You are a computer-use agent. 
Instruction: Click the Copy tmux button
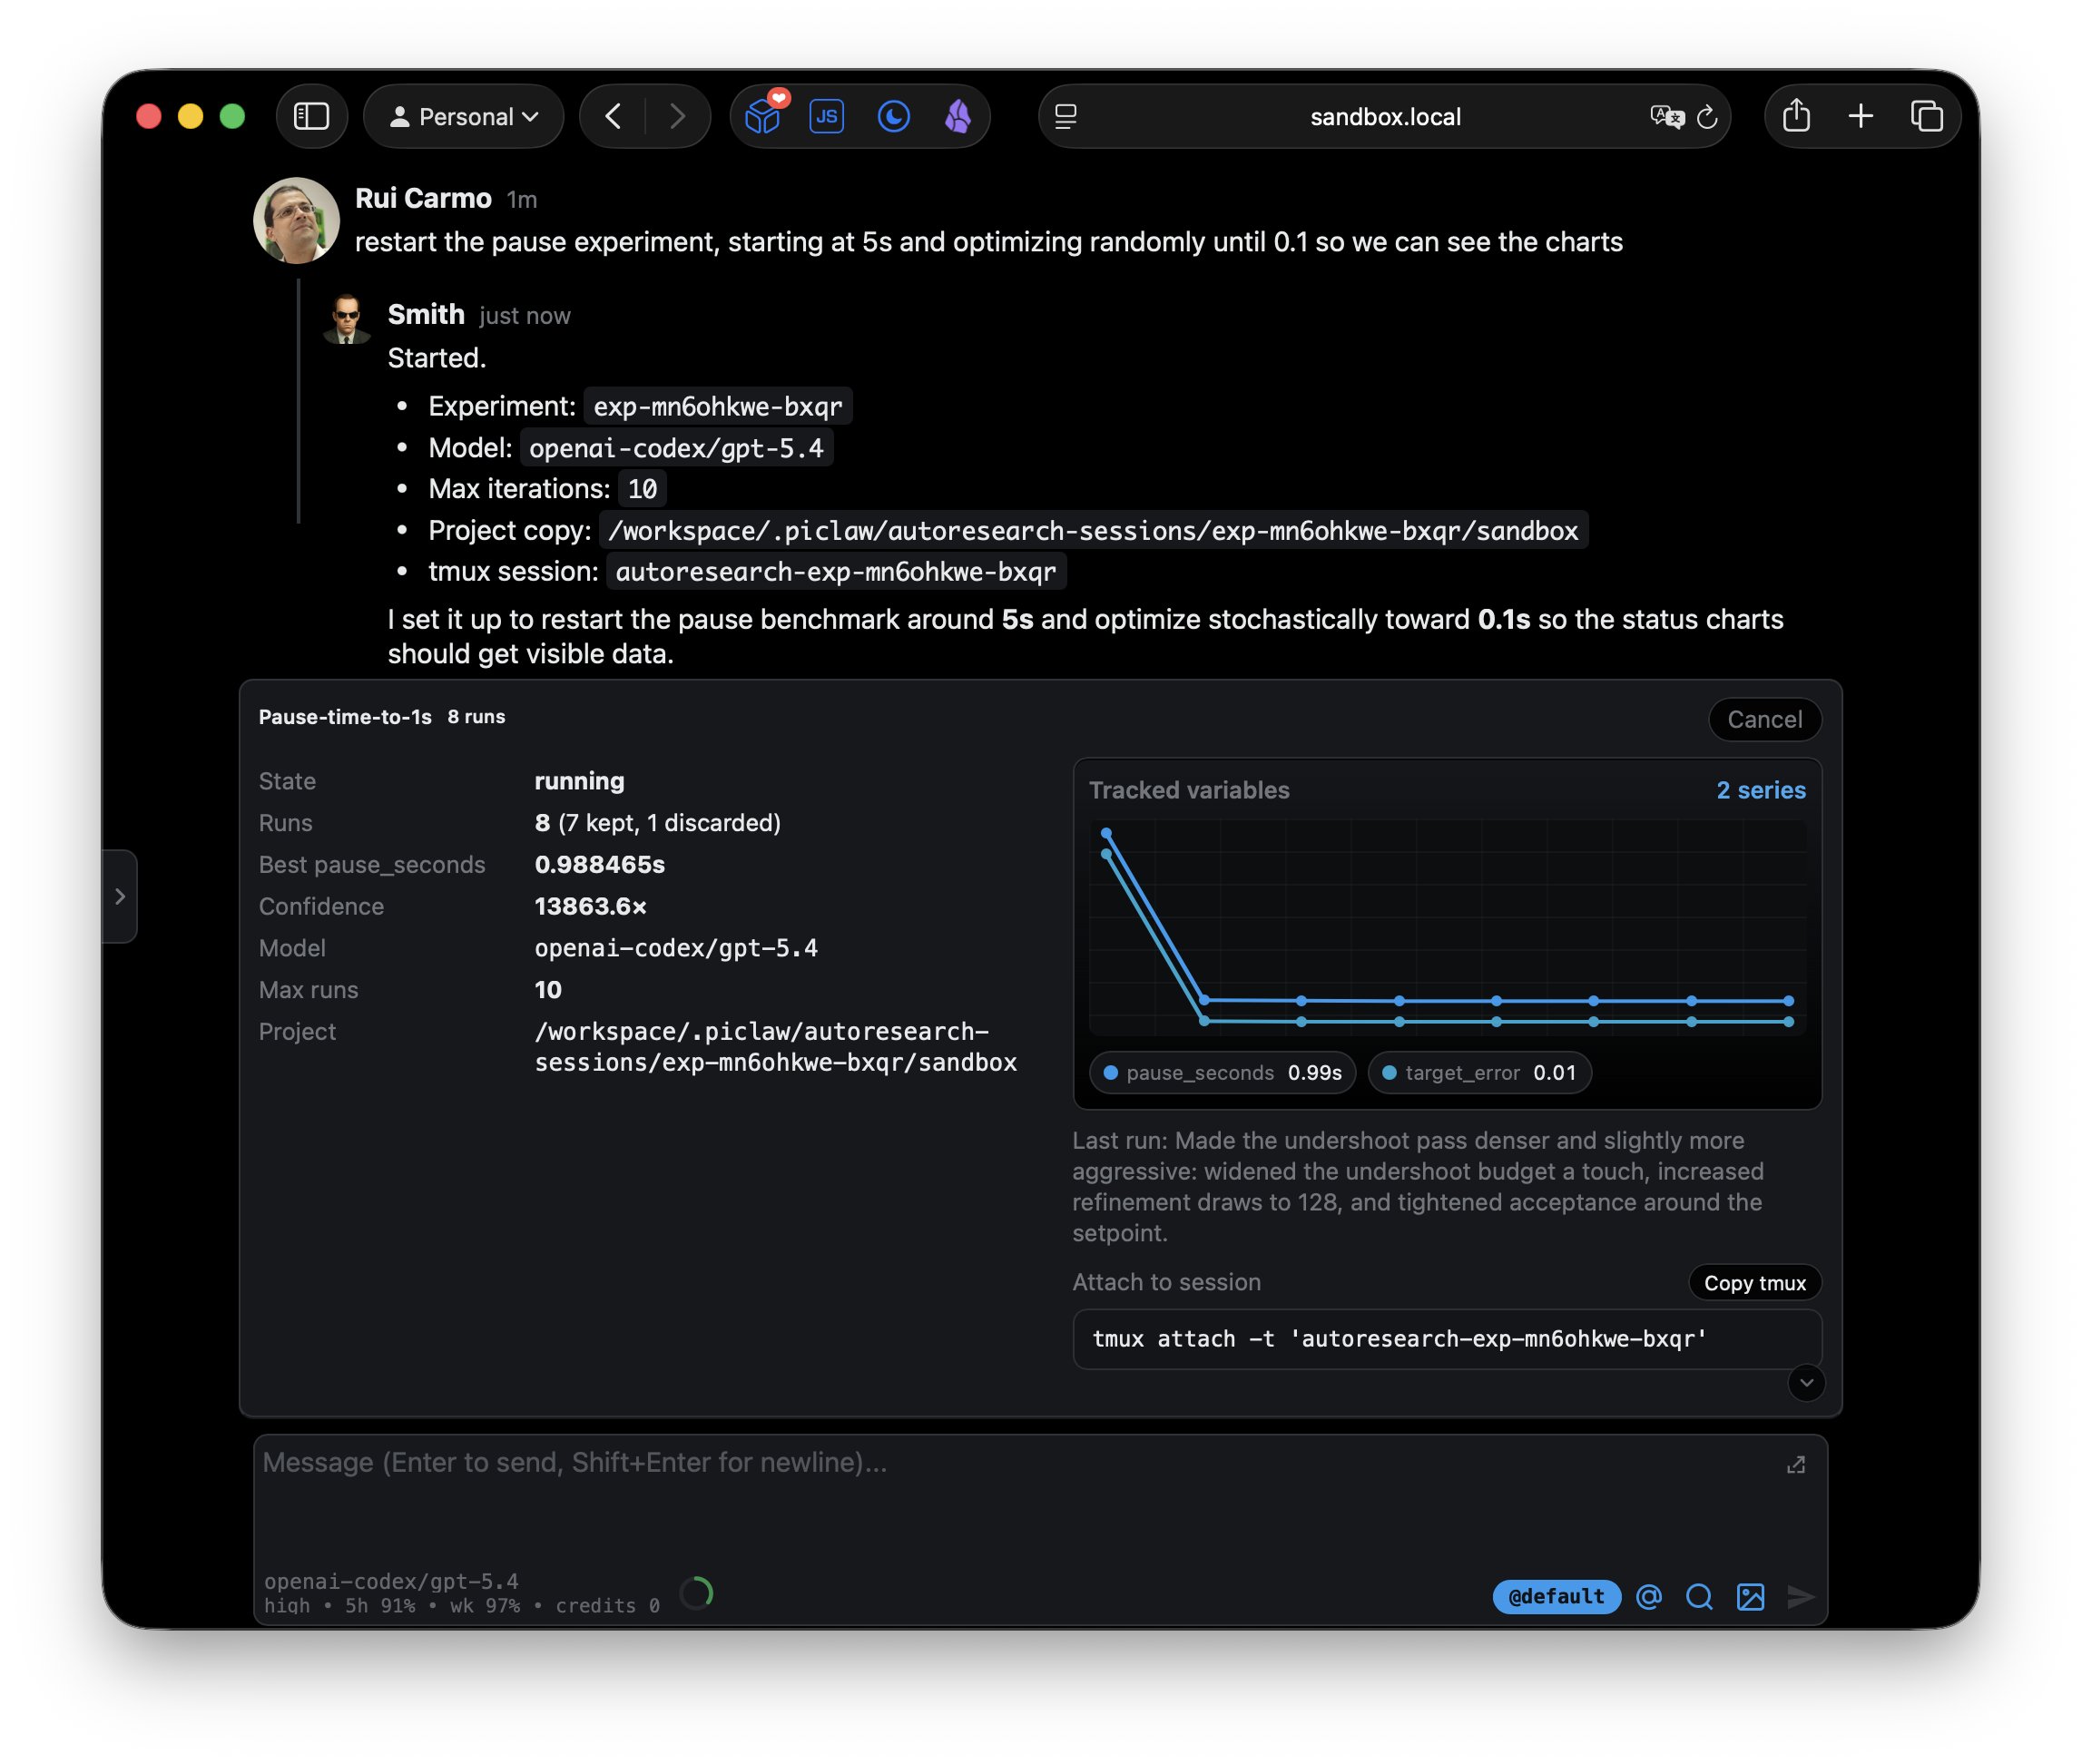pyautogui.click(x=1754, y=1283)
